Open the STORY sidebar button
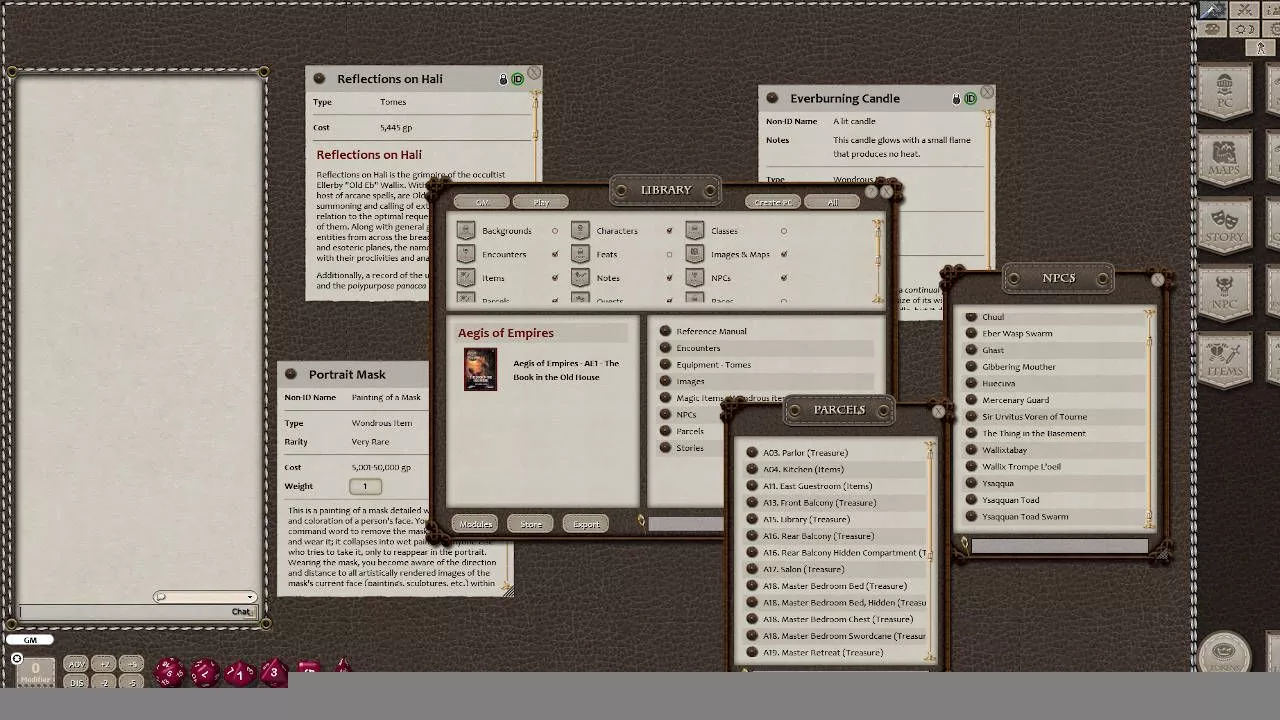The height and width of the screenshot is (720, 1280). (x=1224, y=228)
